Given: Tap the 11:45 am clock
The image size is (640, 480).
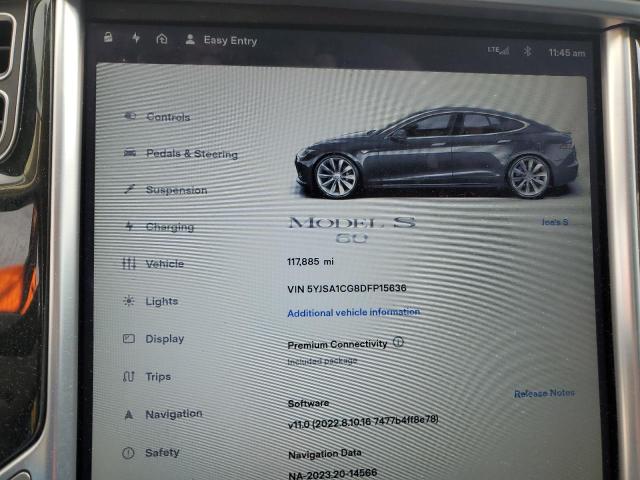Looking at the screenshot, I should (x=566, y=53).
